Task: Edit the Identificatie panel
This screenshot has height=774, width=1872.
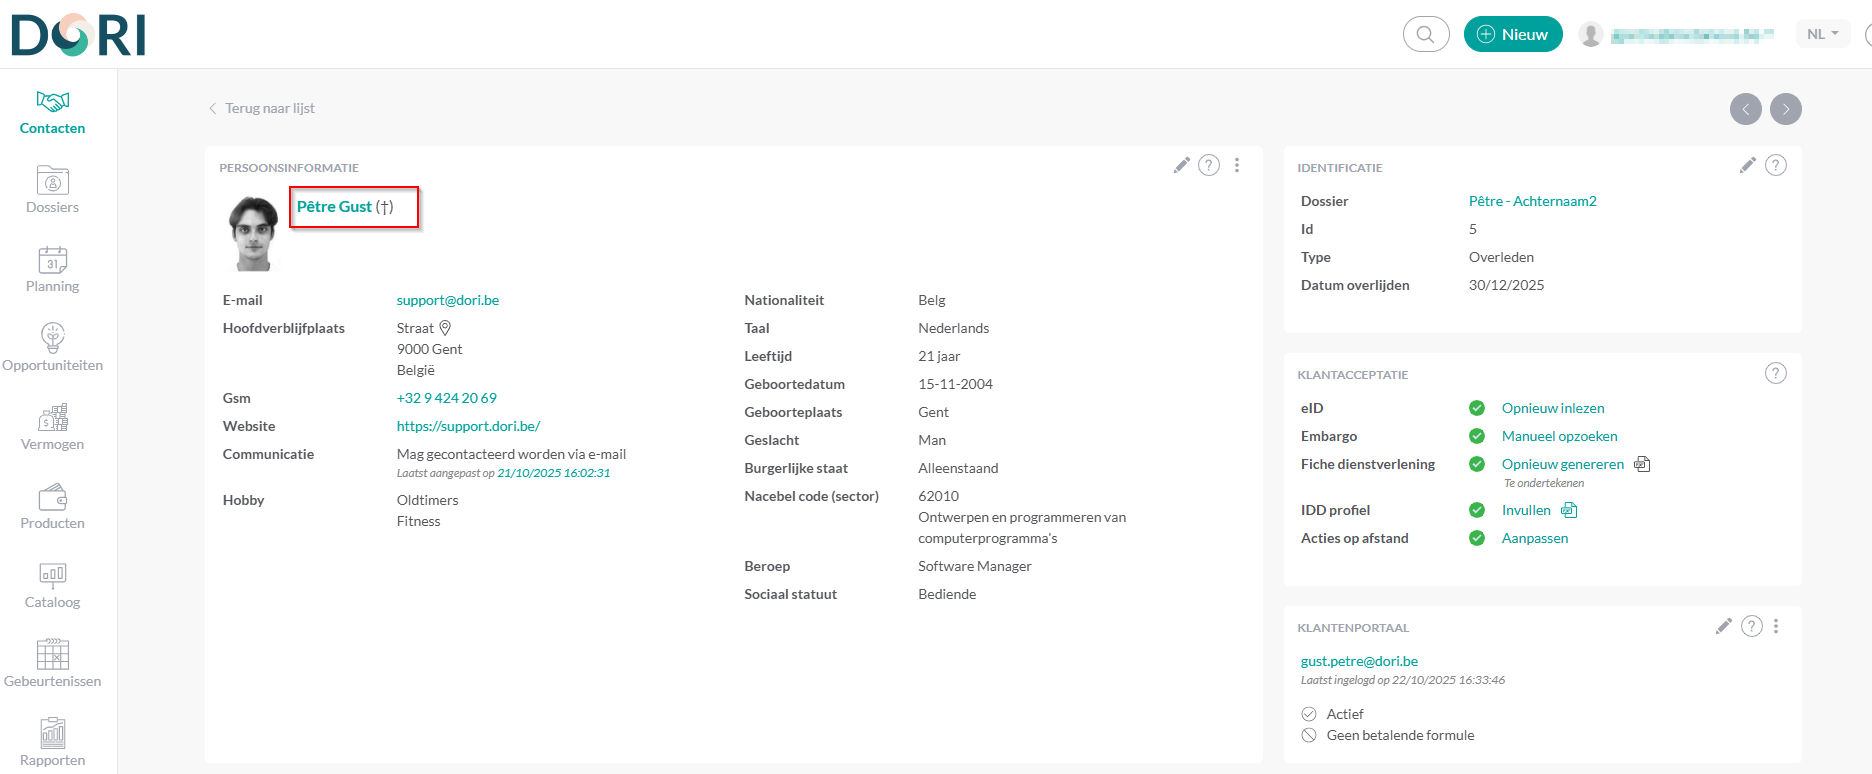Action: [1747, 166]
